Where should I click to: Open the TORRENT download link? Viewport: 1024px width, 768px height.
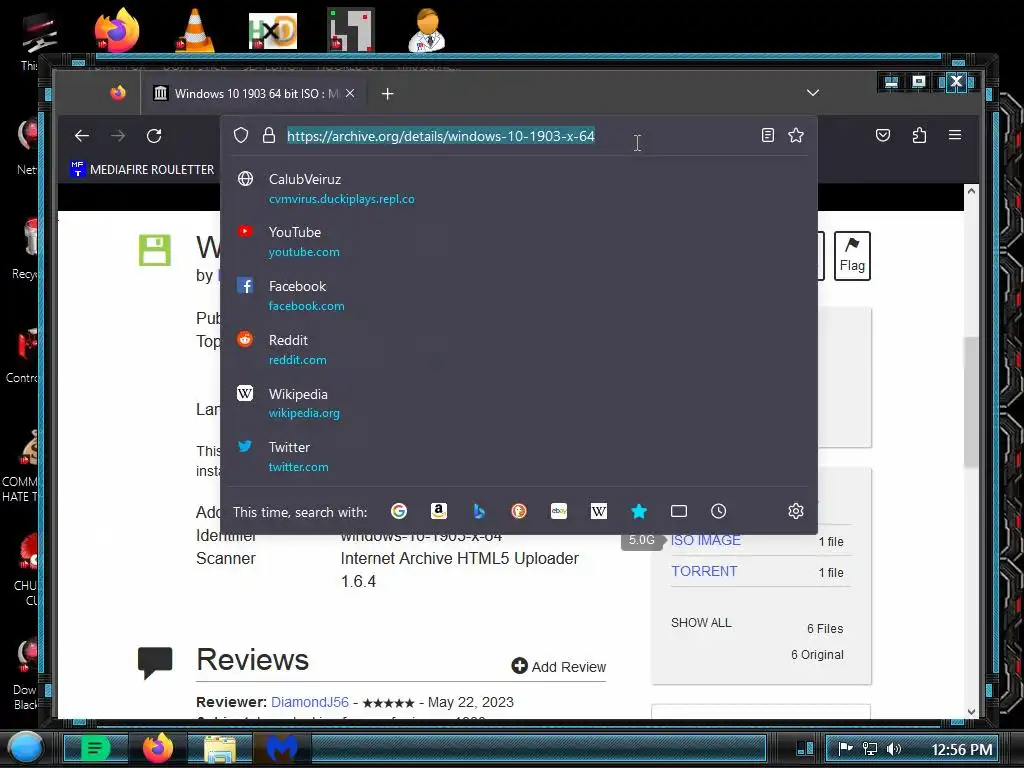tap(704, 571)
